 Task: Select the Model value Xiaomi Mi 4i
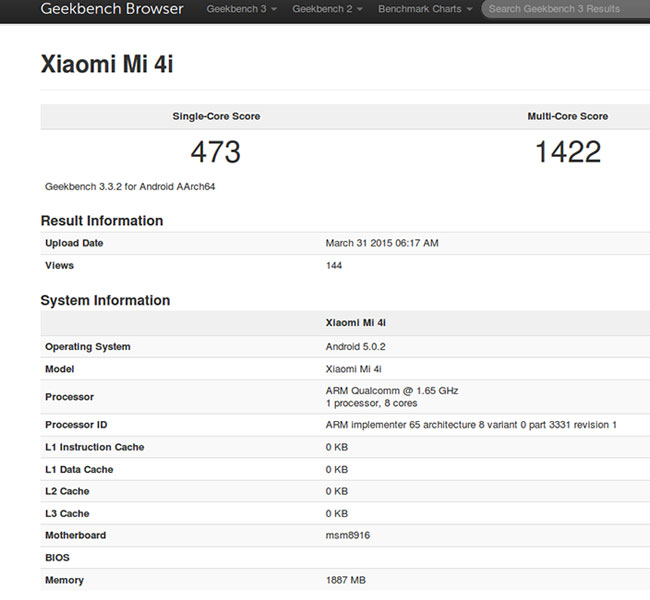coord(353,369)
